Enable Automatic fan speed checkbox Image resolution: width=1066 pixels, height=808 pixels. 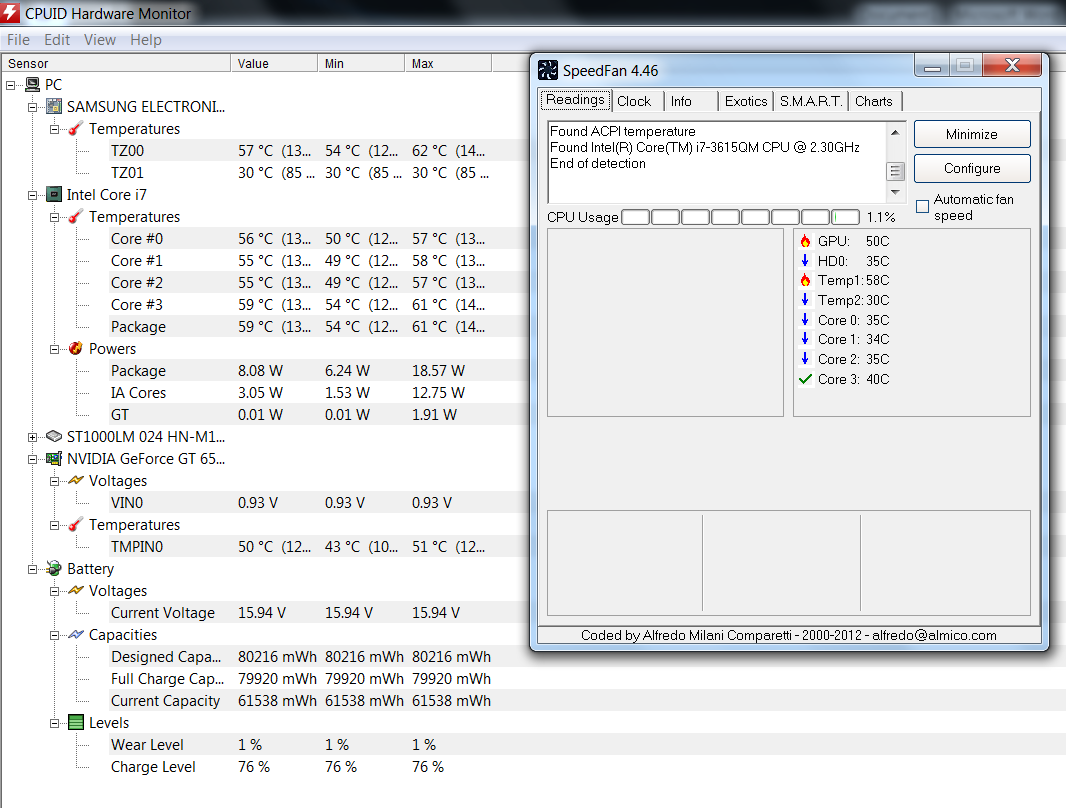923,207
